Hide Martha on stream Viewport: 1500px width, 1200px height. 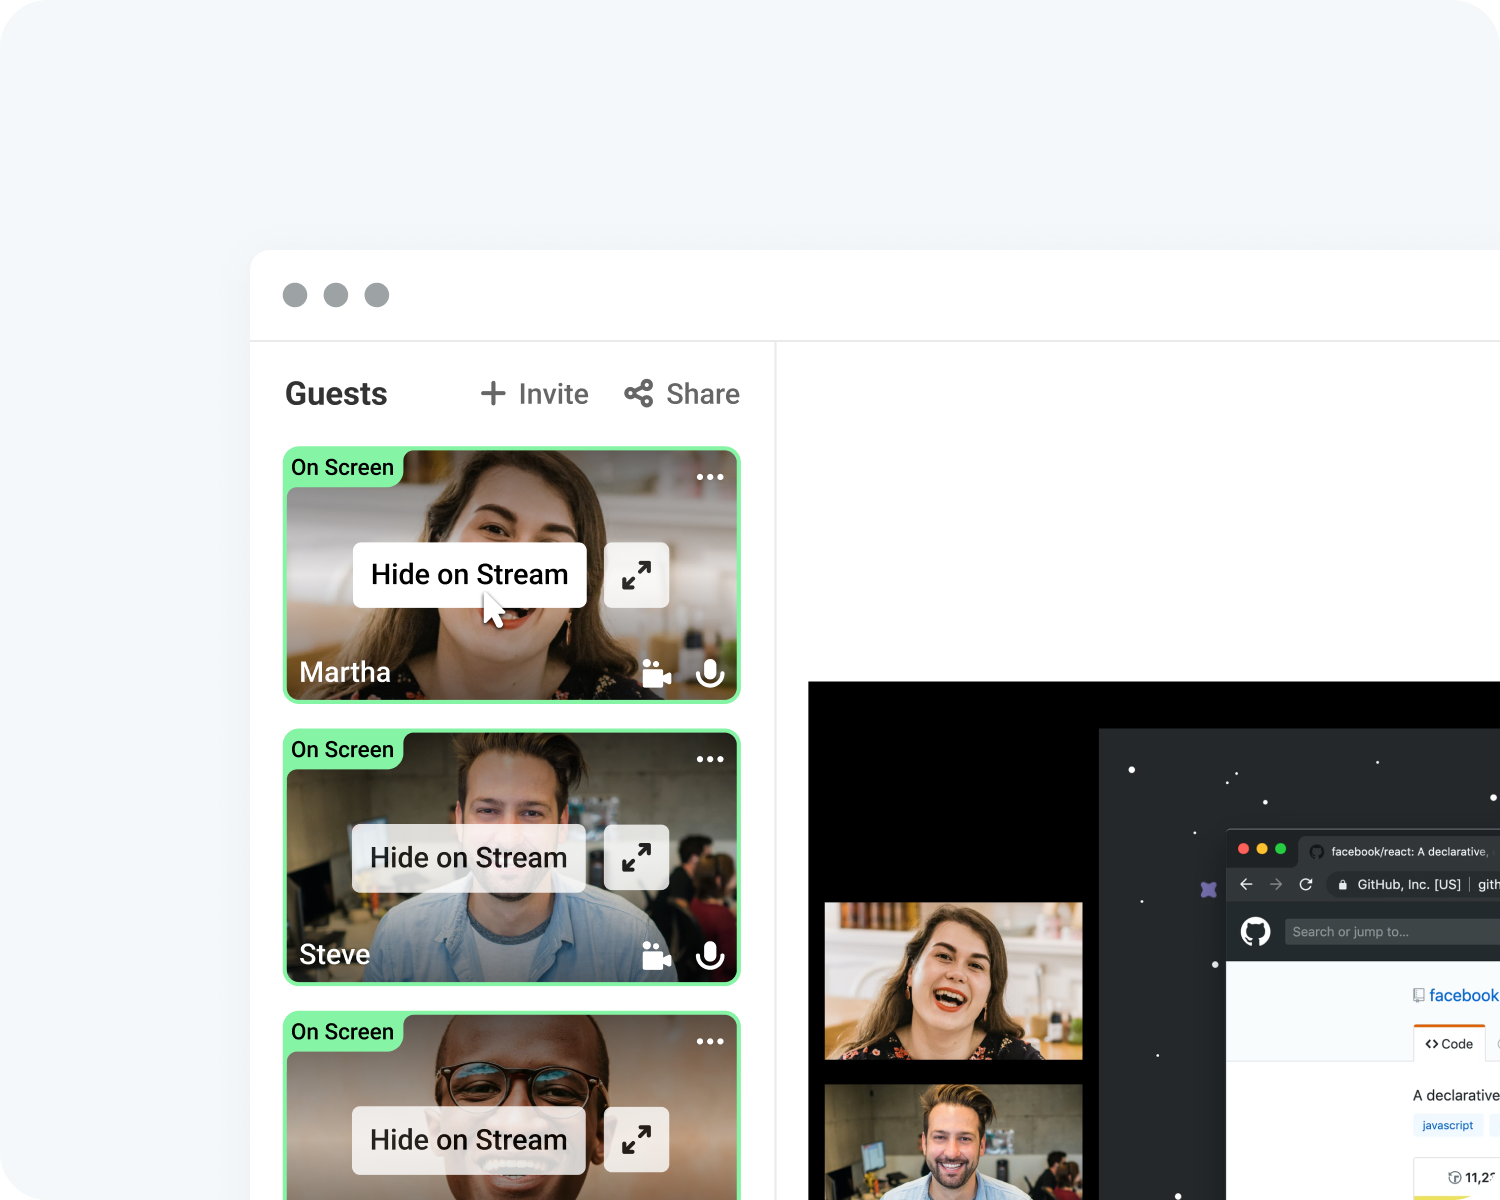(x=469, y=575)
